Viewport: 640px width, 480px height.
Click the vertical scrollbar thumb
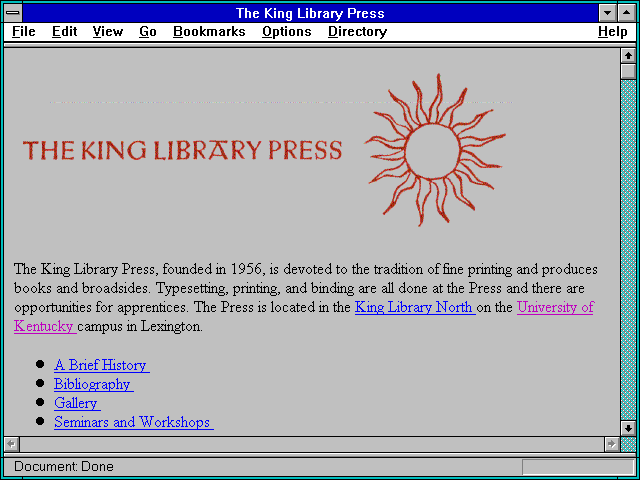[628, 71]
